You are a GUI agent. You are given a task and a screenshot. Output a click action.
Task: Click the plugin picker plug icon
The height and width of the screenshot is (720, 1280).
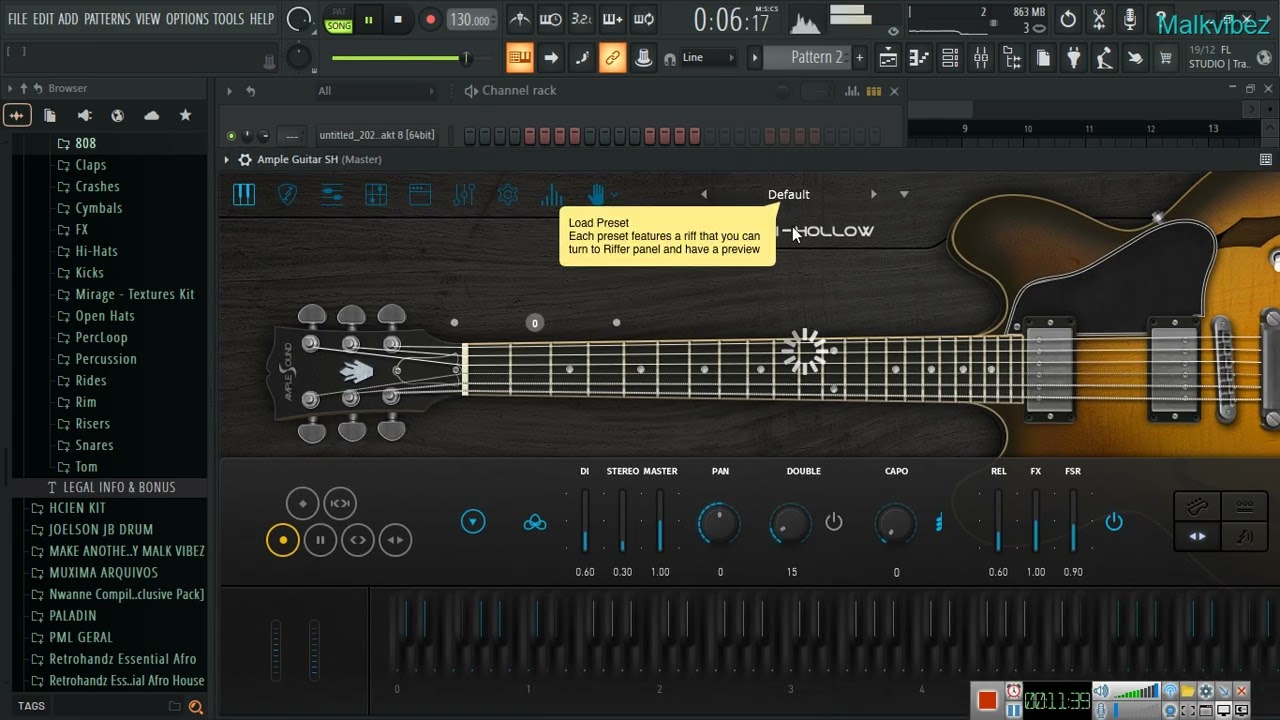(1074, 59)
